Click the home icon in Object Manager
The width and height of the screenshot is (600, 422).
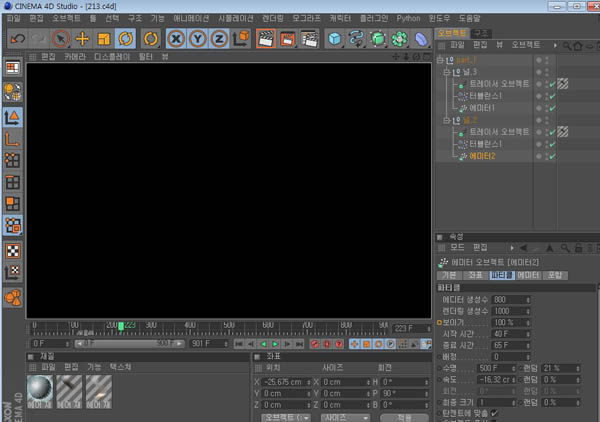[578, 46]
